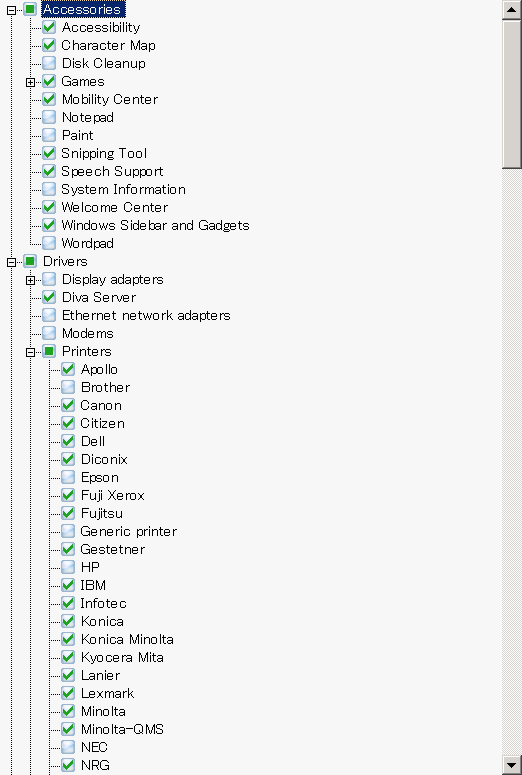
Task: Uncheck the Lexmark printer checkbox
Action: click(68, 693)
